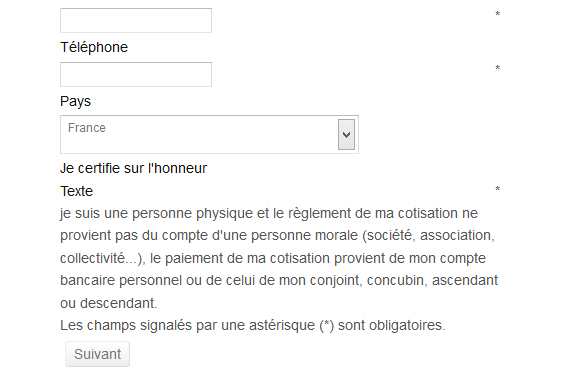Viewport: 571px width, 385px height.
Task: Focus the text field above the Téléphone label
Action: tap(136, 20)
